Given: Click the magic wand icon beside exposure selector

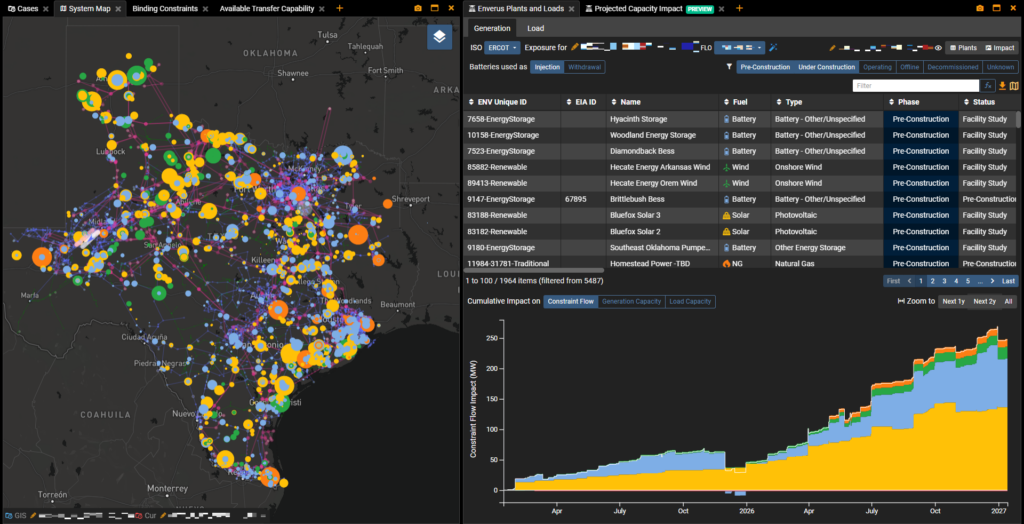Looking at the screenshot, I should tap(773, 47).
